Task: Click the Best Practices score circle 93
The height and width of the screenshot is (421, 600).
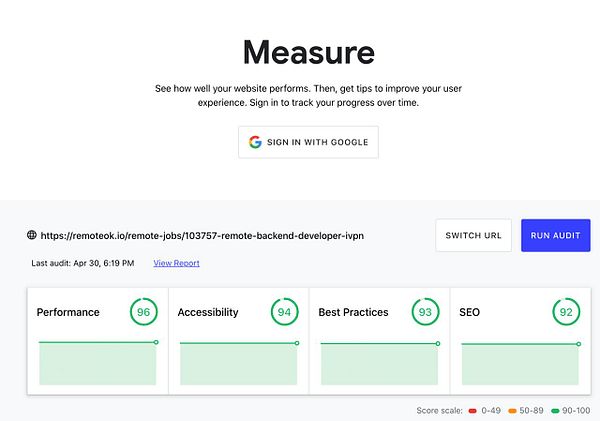Action: [x=425, y=312]
